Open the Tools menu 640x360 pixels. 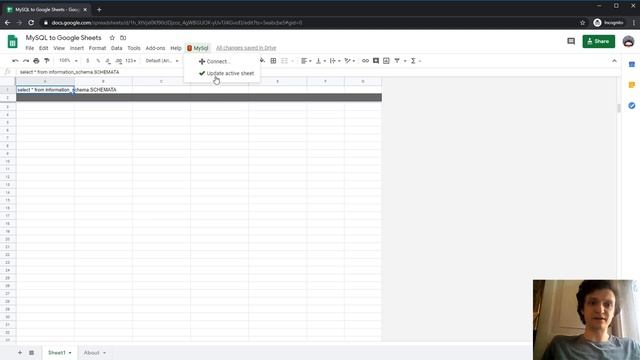[x=134, y=48]
